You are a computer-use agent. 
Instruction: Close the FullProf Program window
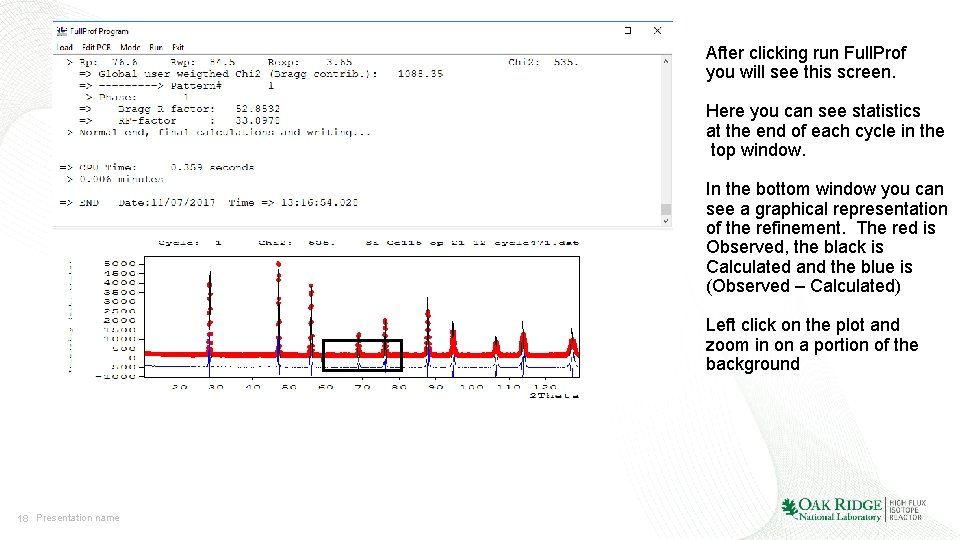coord(657,31)
